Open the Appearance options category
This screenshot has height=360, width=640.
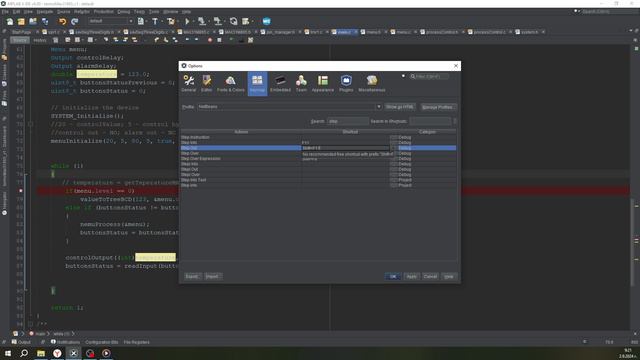pos(323,84)
